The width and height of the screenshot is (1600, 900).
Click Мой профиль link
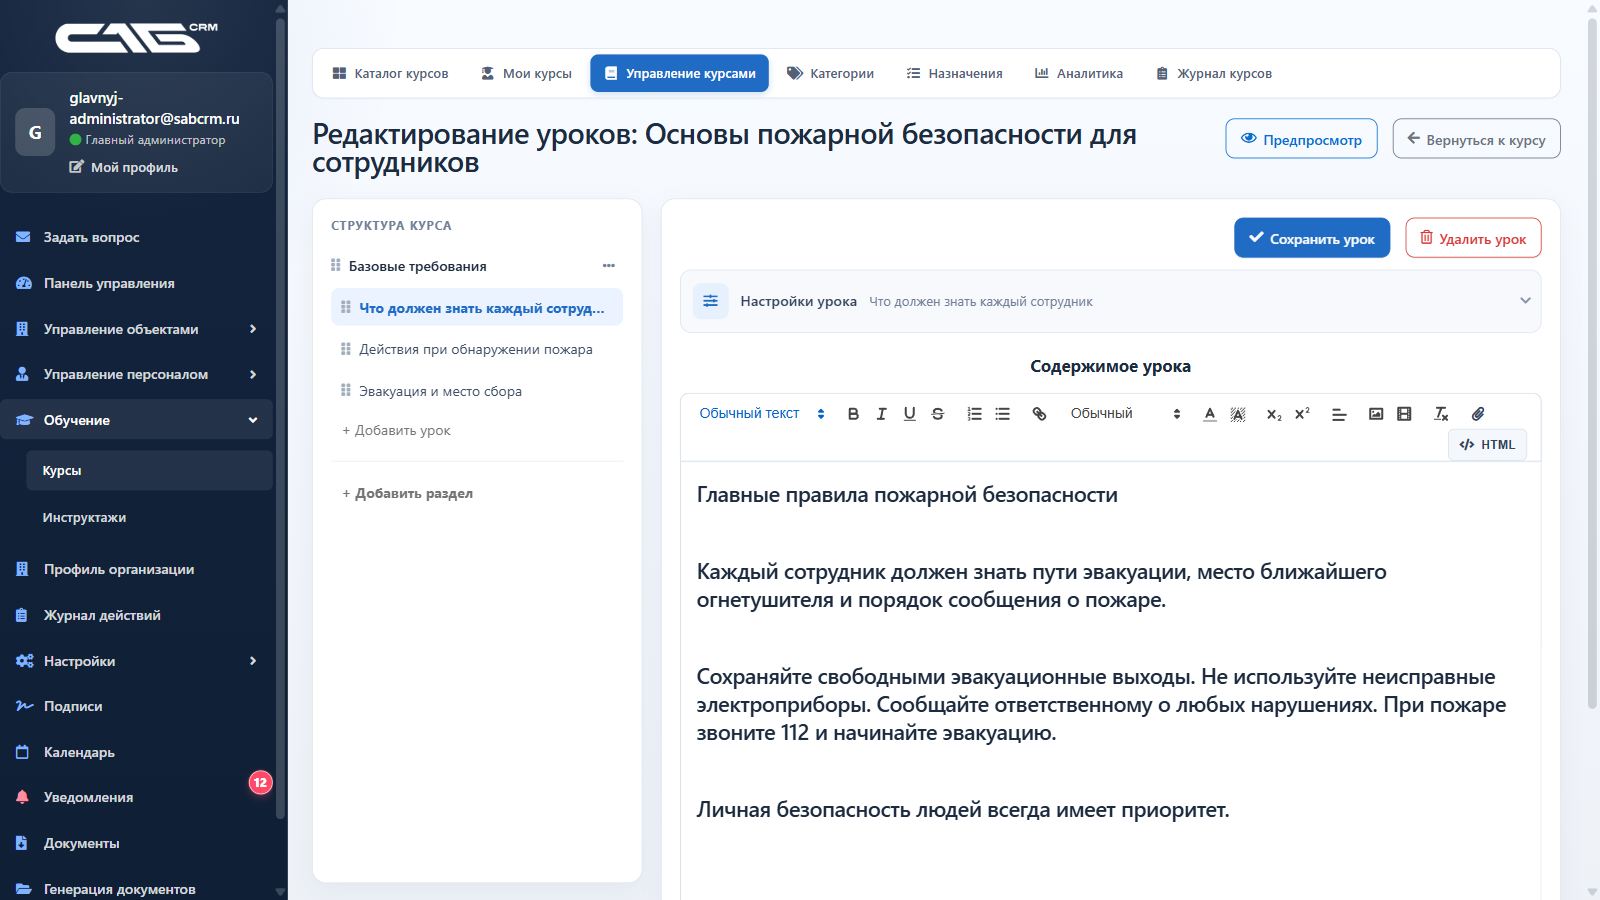pos(124,167)
